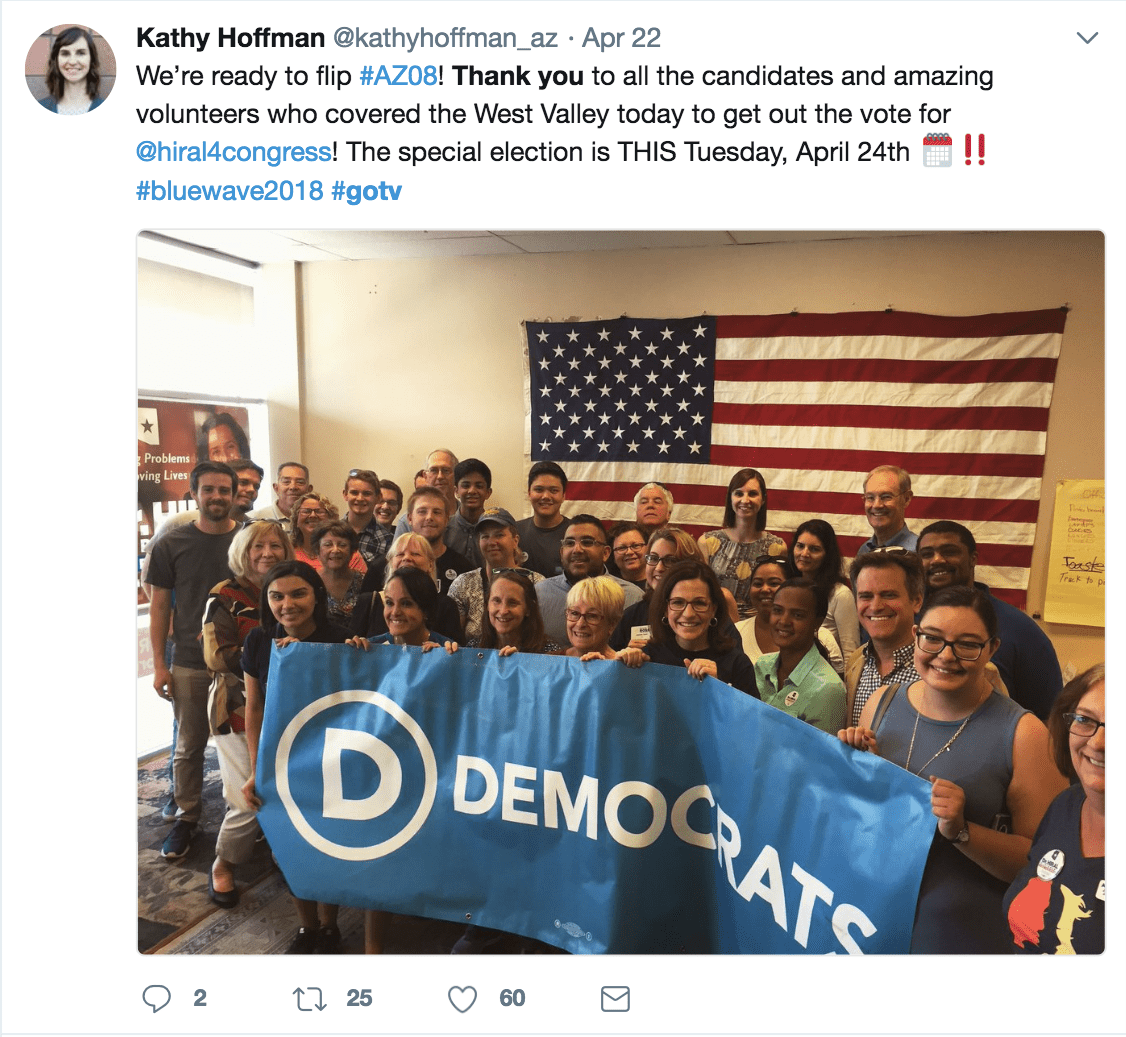Click the like count 60
Viewport: 1126px width, 1037px height.
pos(512,998)
